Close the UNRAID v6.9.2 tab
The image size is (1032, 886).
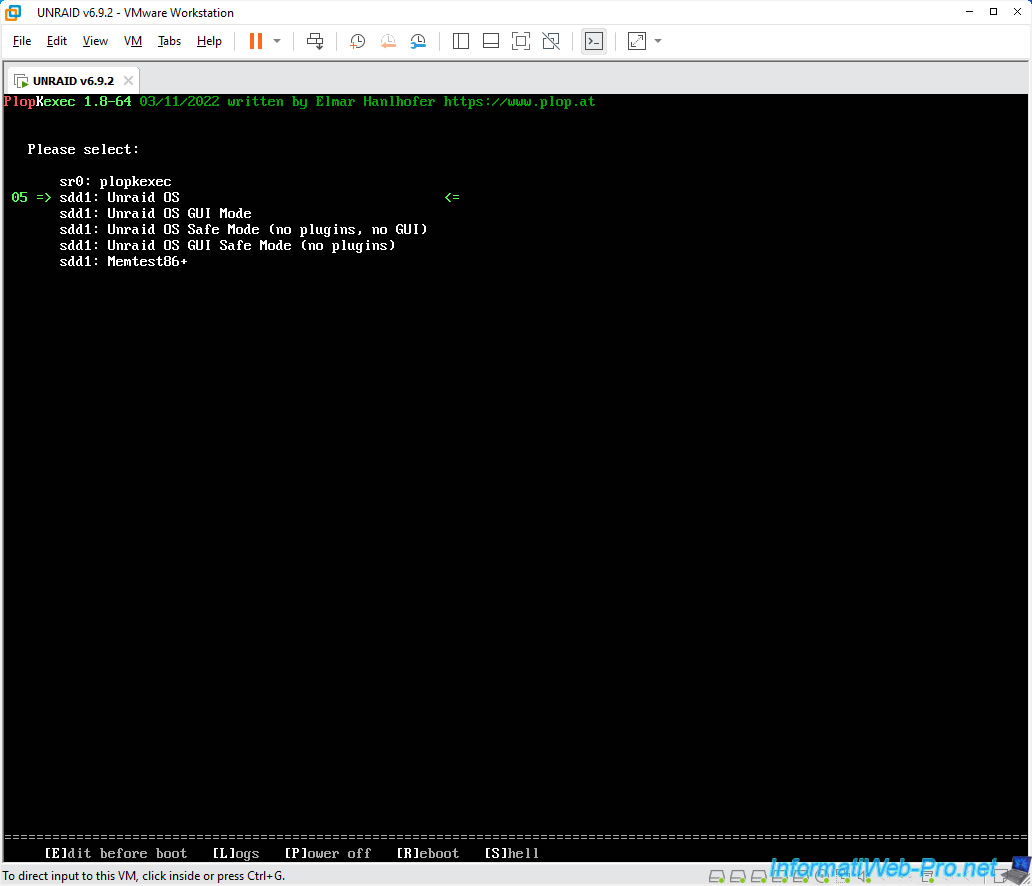128,80
